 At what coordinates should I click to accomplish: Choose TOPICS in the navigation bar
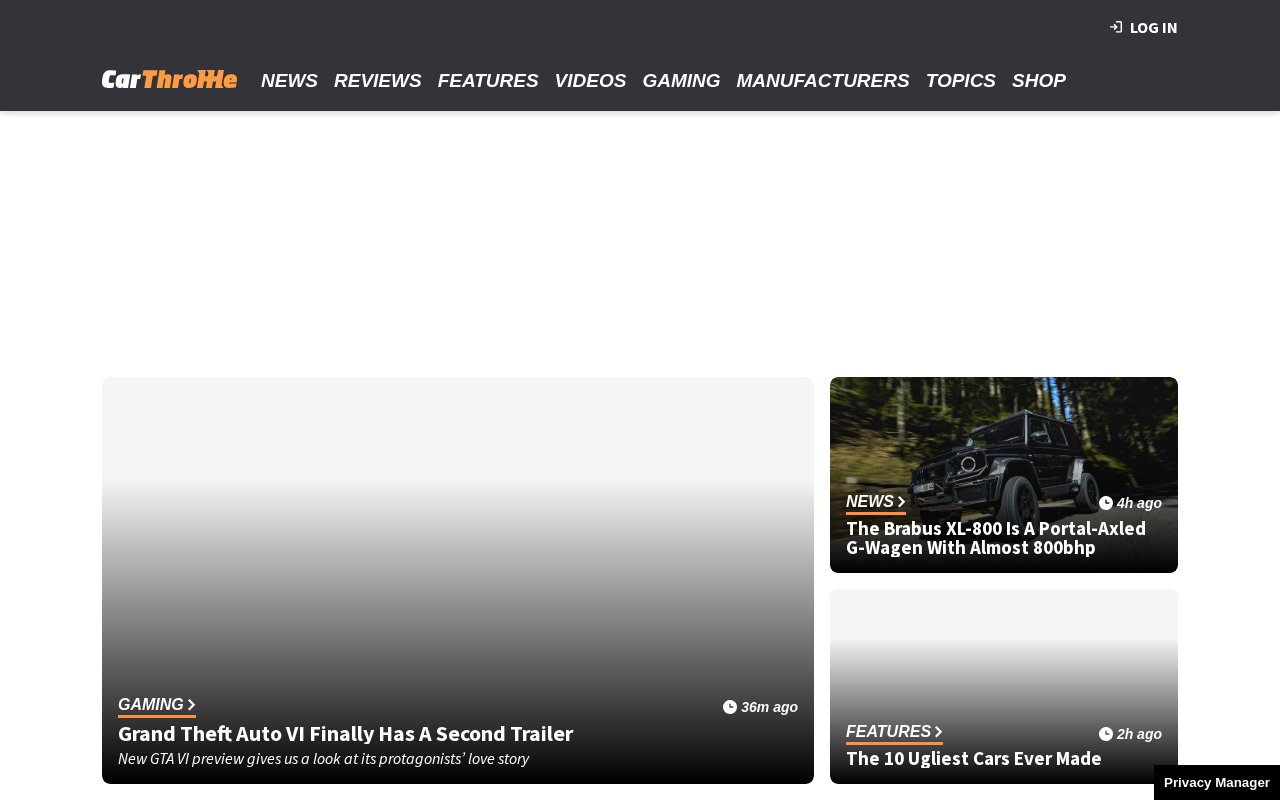click(x=961, y=81)
